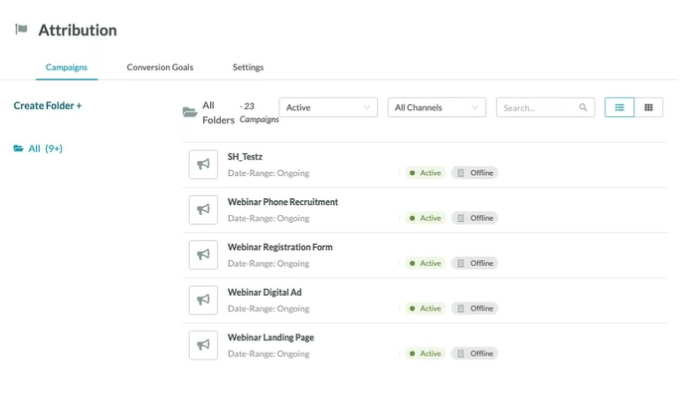Click the Webinar Digital Ad megaphone icon
Image resolution: width=697 pixels, height=408 pixels.
coord(203,300)
